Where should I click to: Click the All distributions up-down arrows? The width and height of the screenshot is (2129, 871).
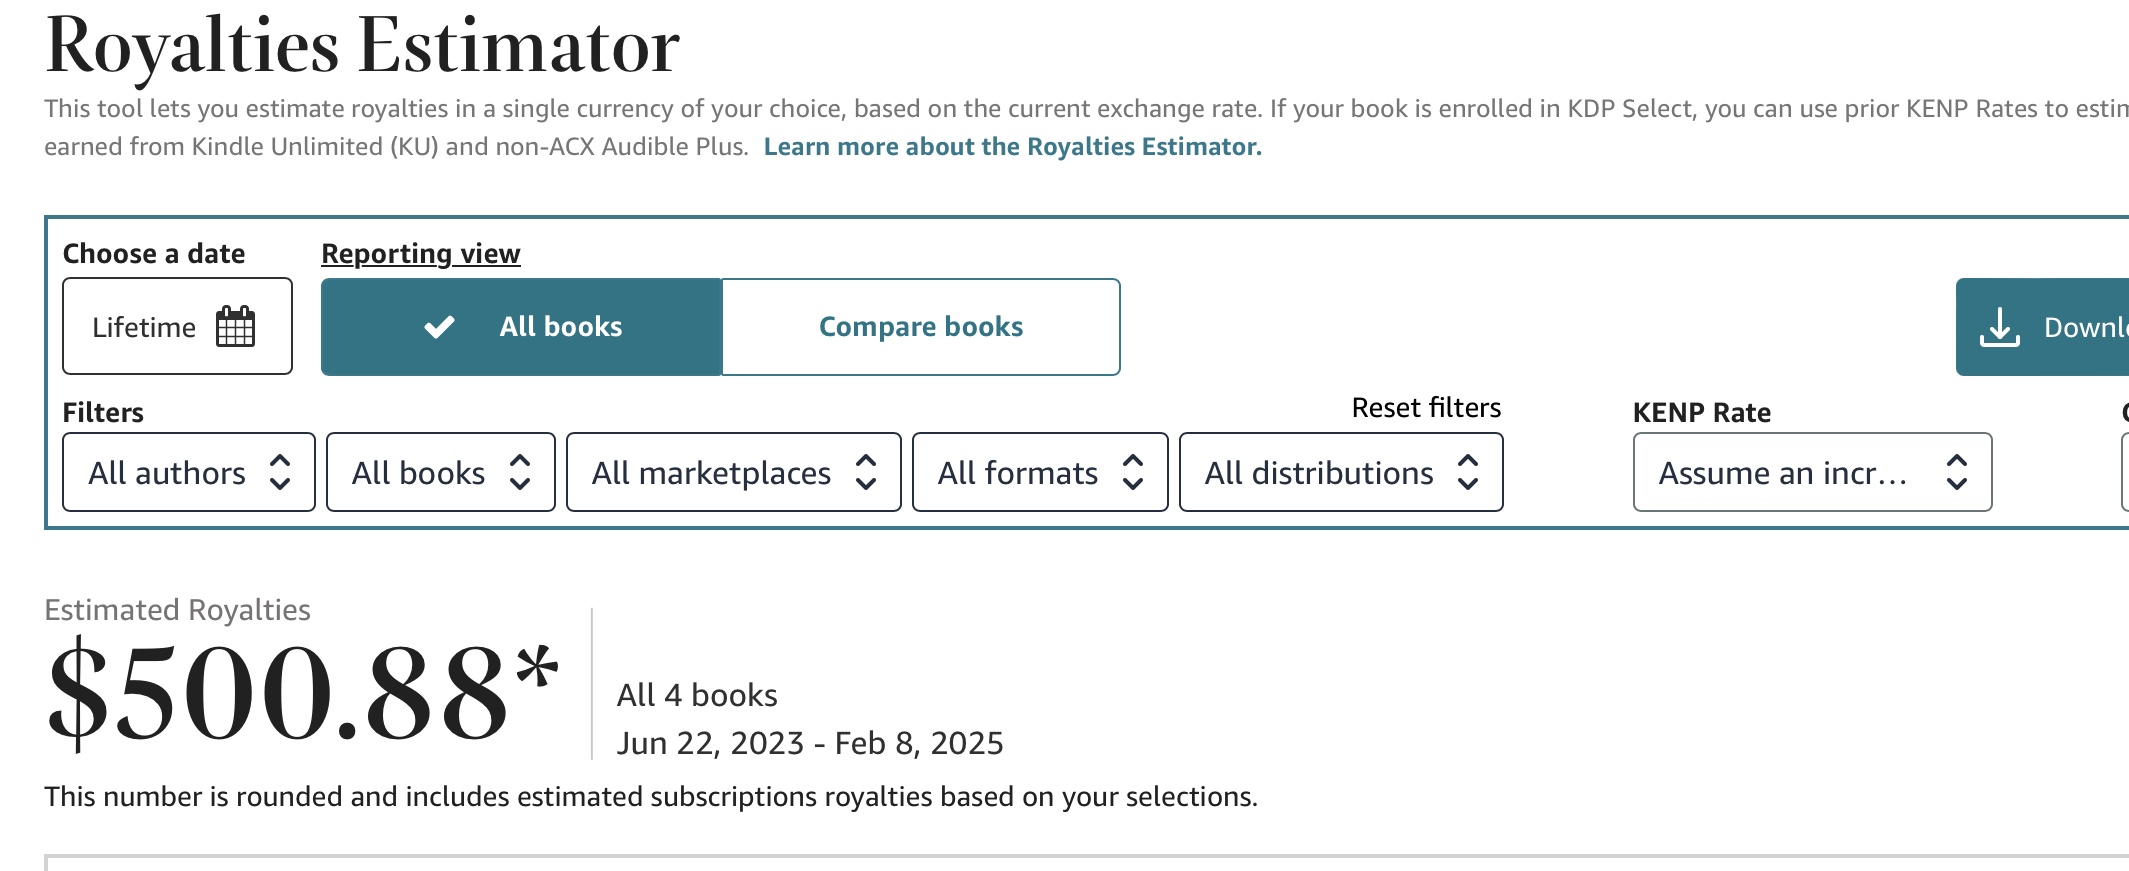tap(1468, 472)
